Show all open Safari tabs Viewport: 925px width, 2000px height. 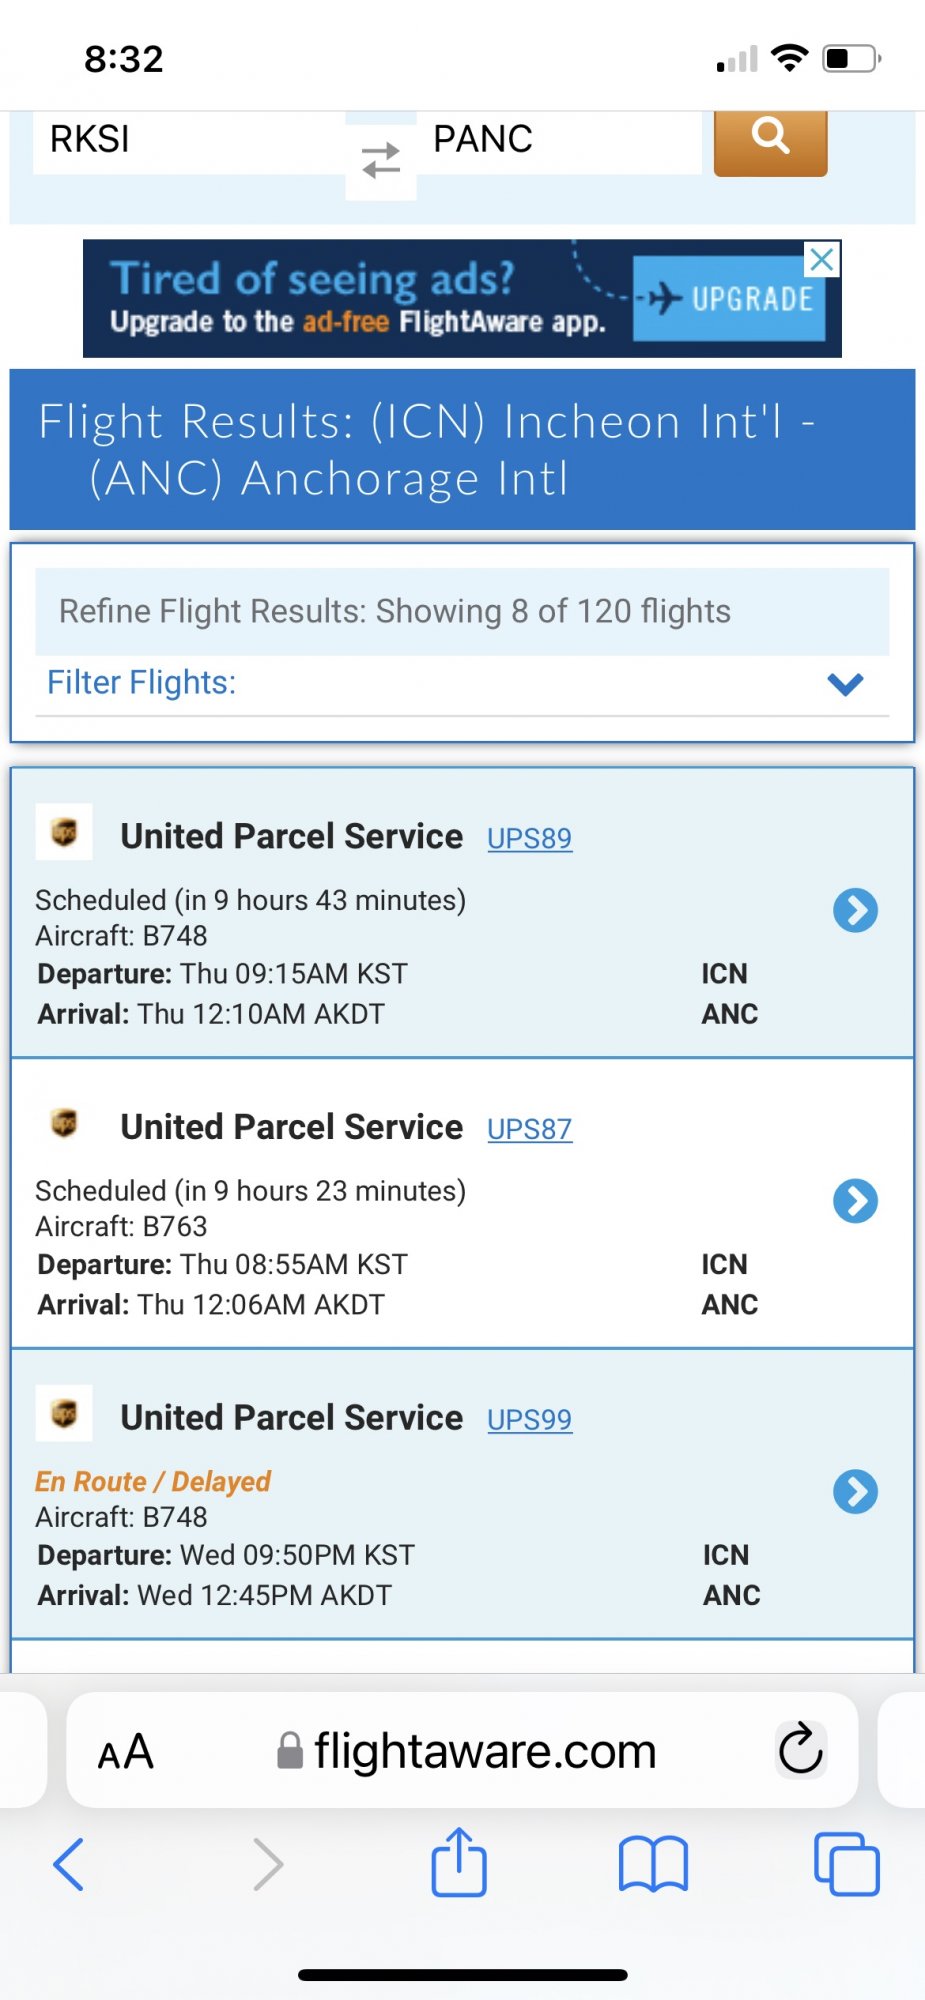(x=846, y=1865)
